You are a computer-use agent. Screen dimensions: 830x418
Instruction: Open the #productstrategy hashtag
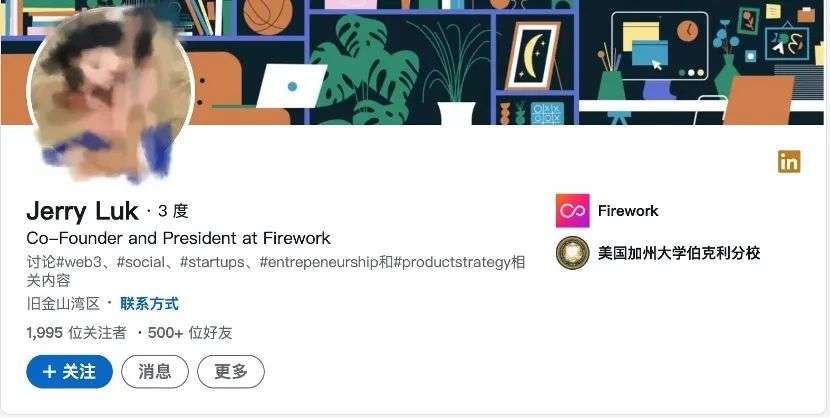451,262
